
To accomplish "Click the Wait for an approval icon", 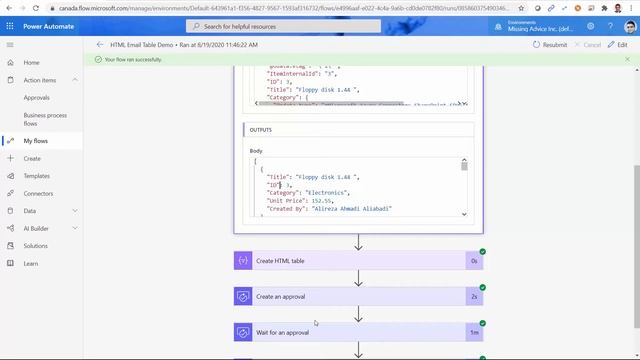I will [x=243, y=332].
